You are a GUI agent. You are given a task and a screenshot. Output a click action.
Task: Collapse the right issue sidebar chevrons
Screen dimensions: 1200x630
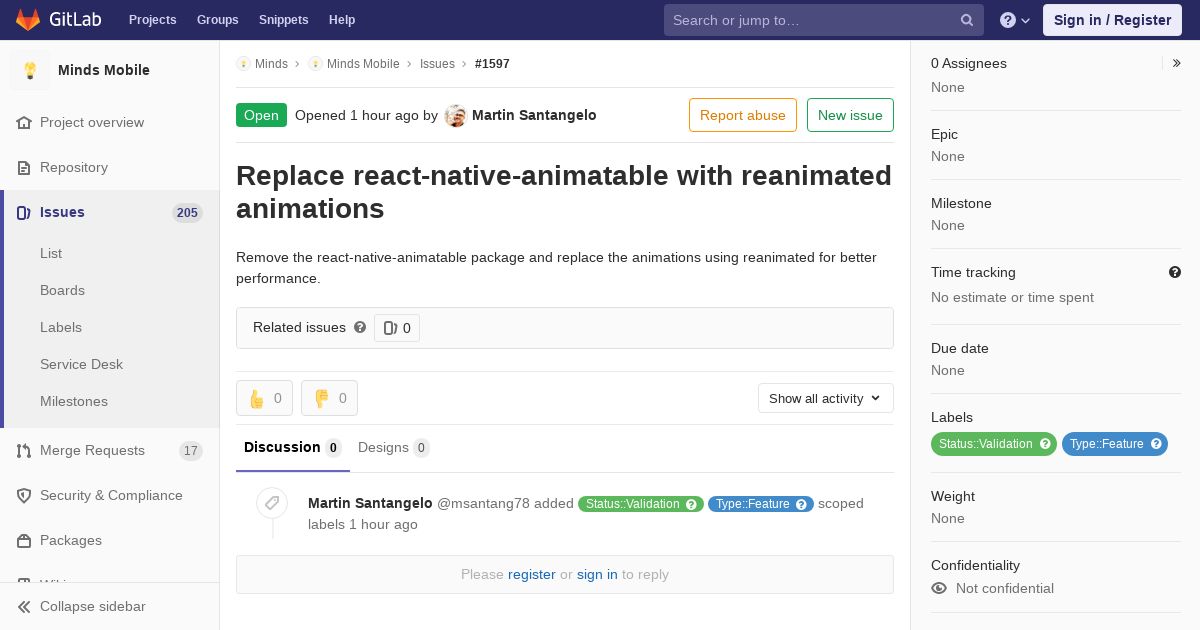(x=1176, y=63)
